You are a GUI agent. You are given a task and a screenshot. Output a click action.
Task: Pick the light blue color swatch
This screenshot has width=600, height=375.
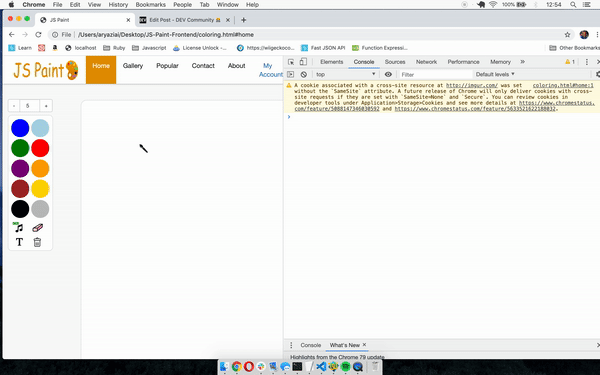pyautogui.click(x=40, y=128)
